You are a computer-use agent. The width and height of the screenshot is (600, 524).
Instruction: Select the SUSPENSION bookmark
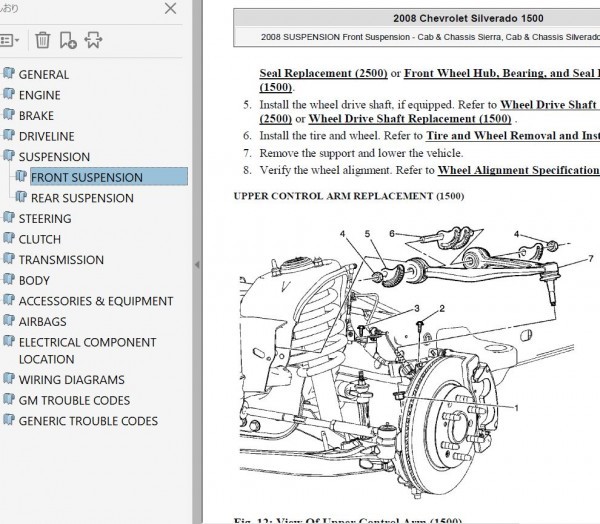54,157
